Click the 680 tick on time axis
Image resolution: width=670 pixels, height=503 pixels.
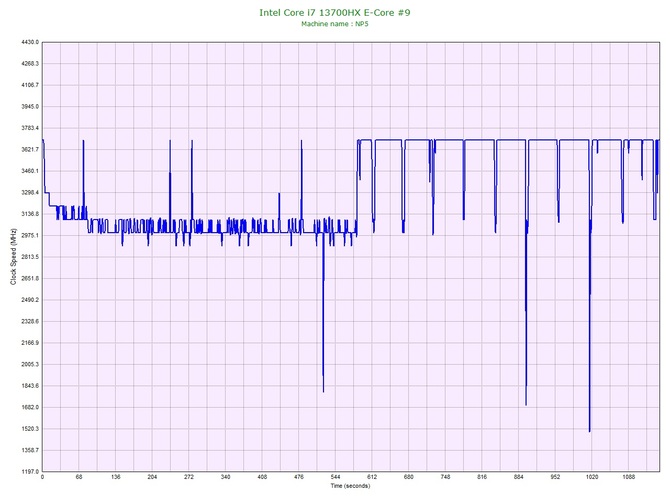pyautogui.click(x=408, y=477)
